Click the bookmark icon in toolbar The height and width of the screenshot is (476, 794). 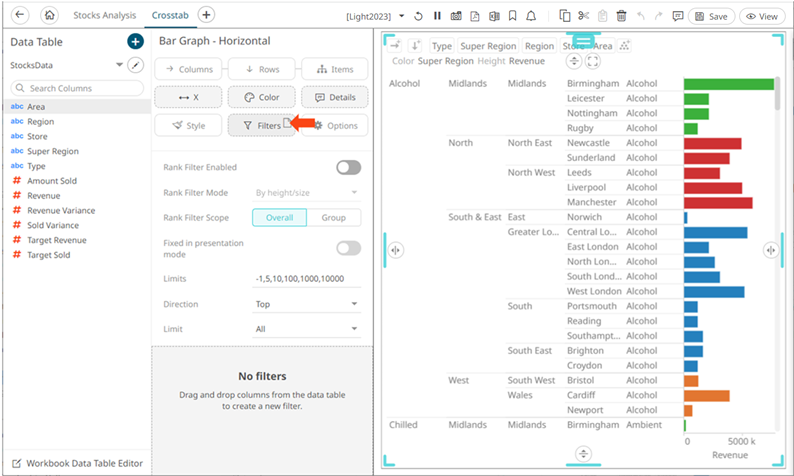pos(511,17)
